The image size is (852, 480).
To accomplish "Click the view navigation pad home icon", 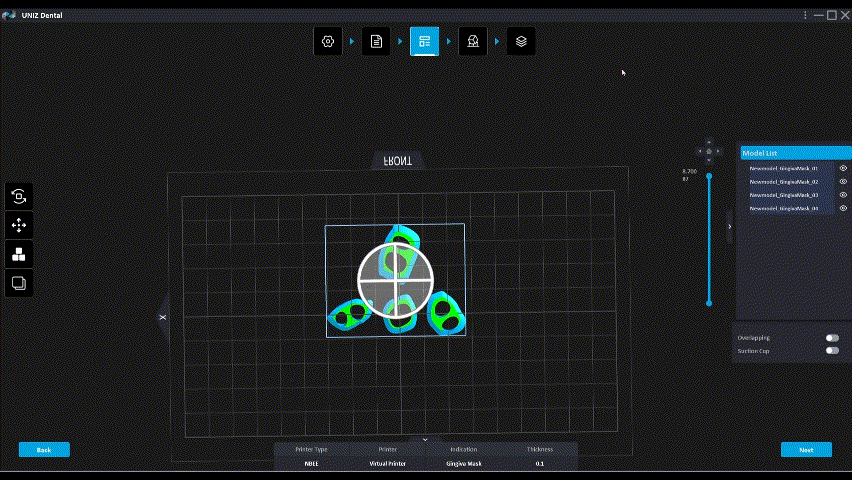I will click(x=709, y=152).
